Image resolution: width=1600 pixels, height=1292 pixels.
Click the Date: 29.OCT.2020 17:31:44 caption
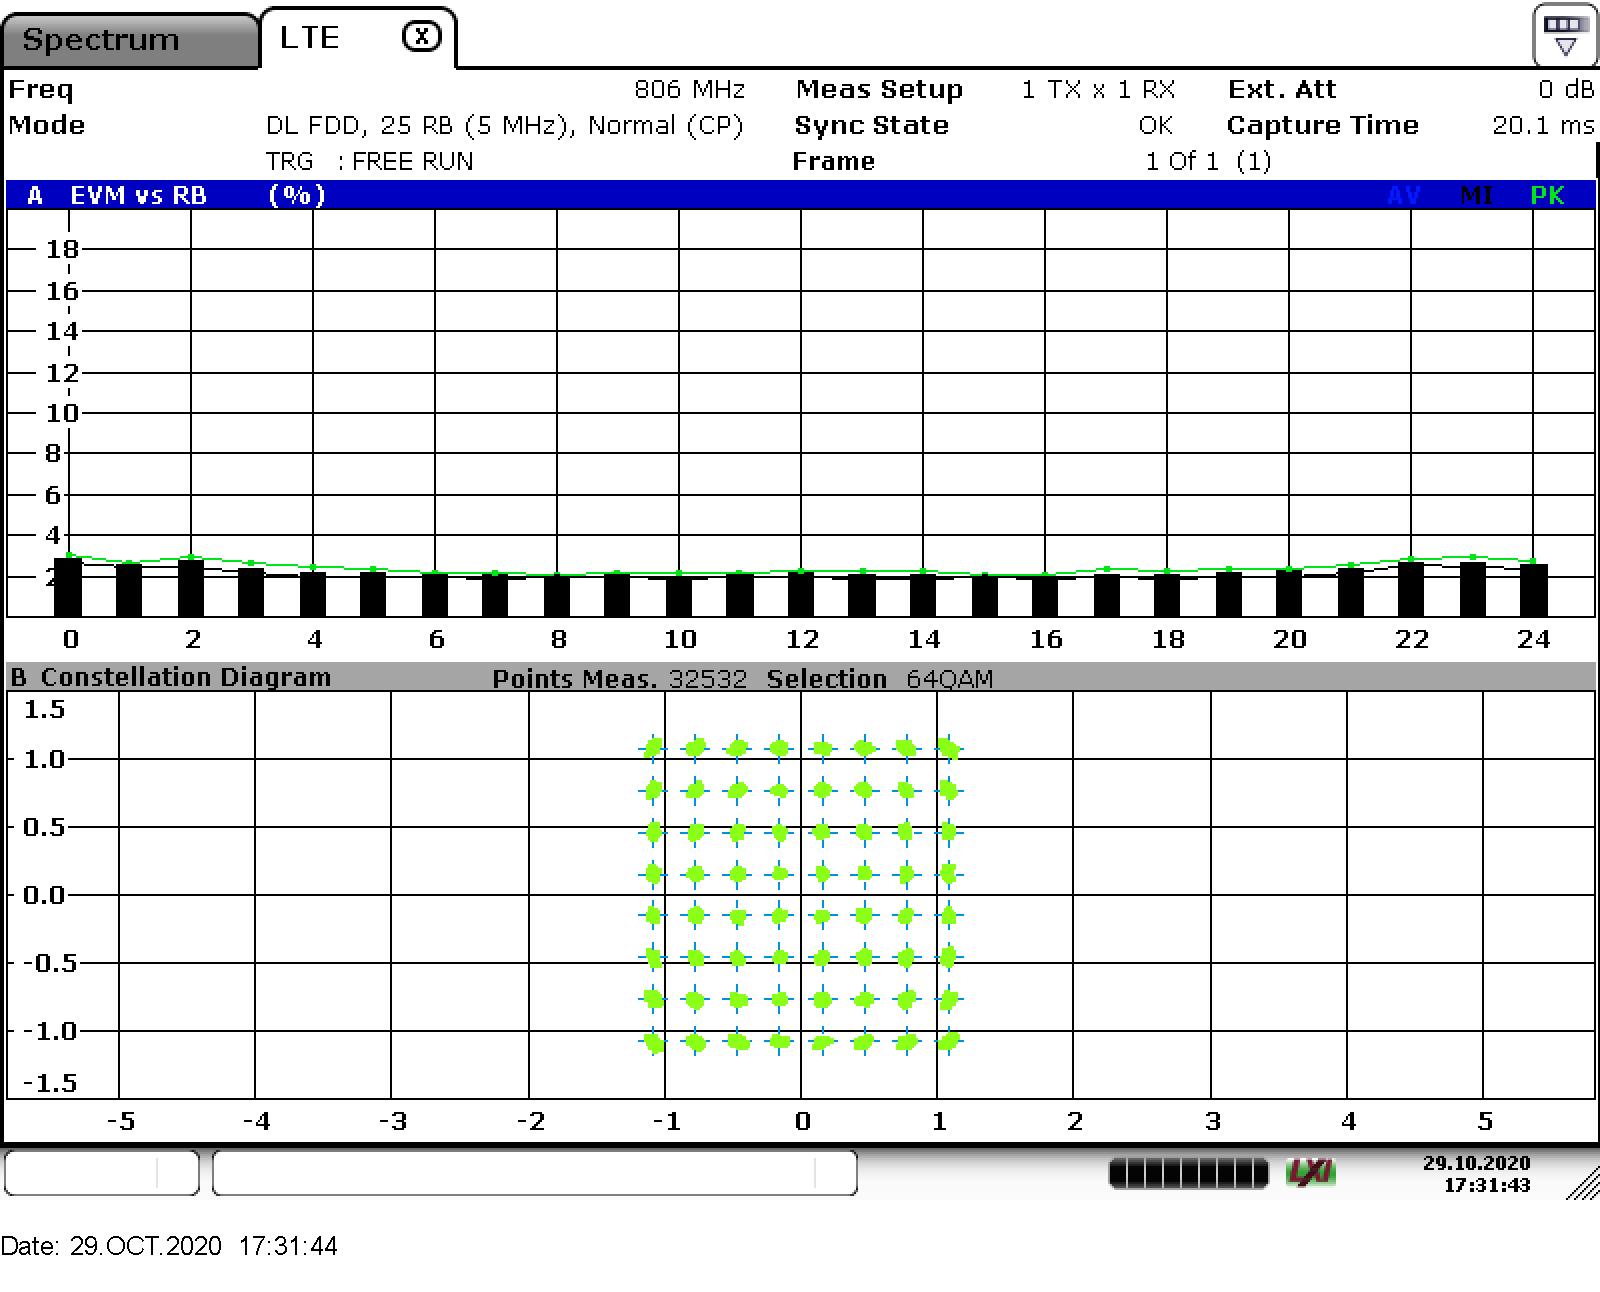tap(169, 1246)
